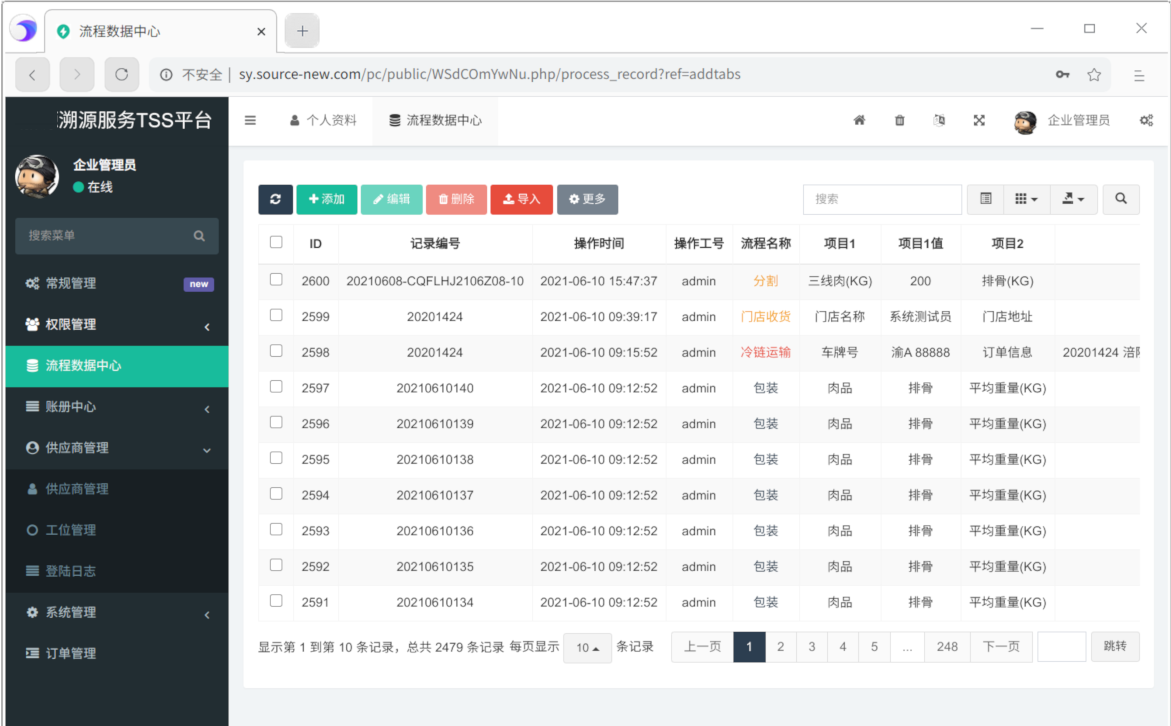Select the checkbox for record 2595
The image size is (1171, 726).
point(276,458)
